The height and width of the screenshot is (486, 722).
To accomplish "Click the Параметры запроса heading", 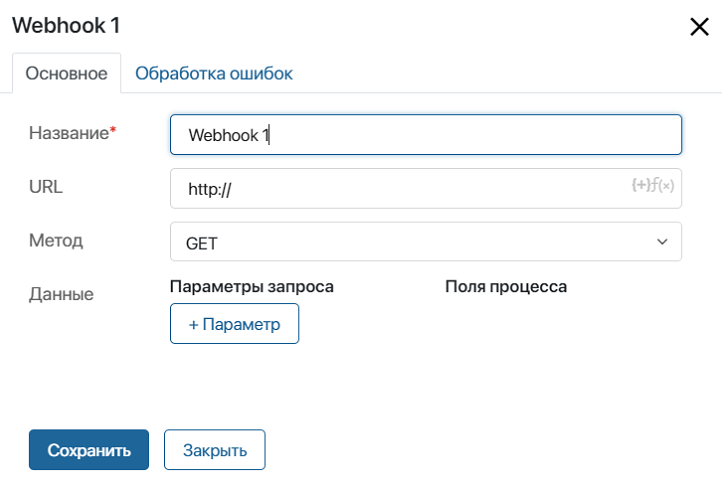I will [251, 287].
